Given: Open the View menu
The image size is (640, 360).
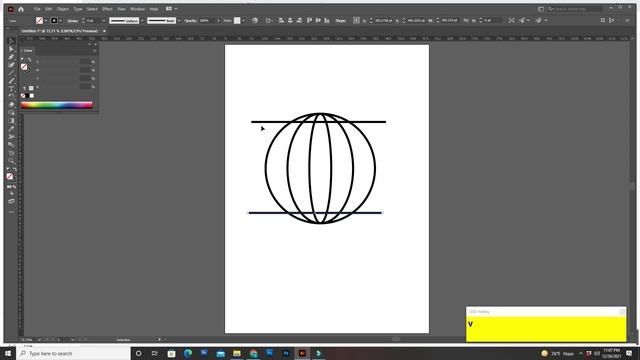Looking at the screenshot, I should (122, 9).
